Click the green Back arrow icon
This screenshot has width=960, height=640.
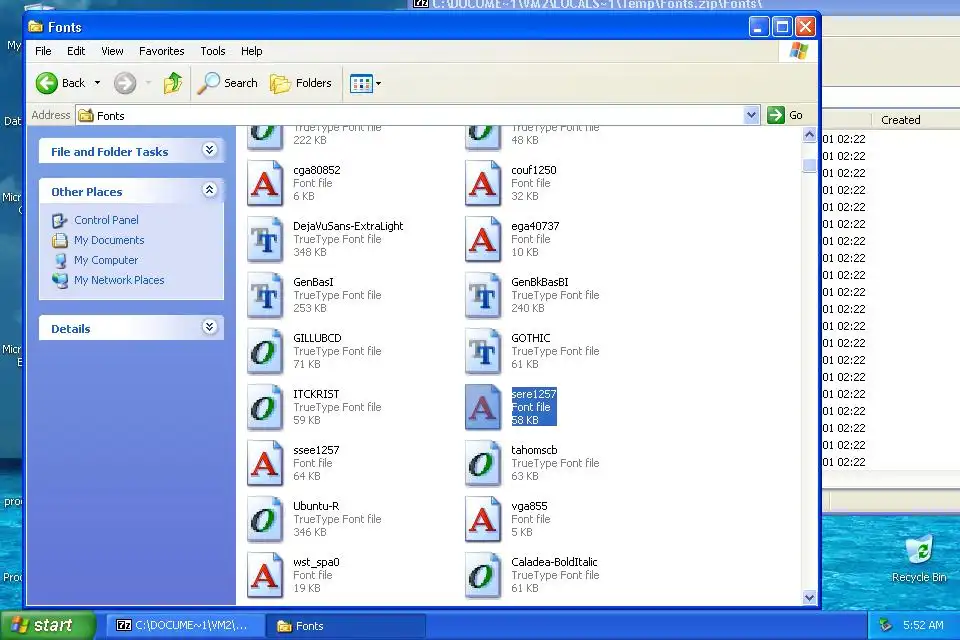(47, 83)
